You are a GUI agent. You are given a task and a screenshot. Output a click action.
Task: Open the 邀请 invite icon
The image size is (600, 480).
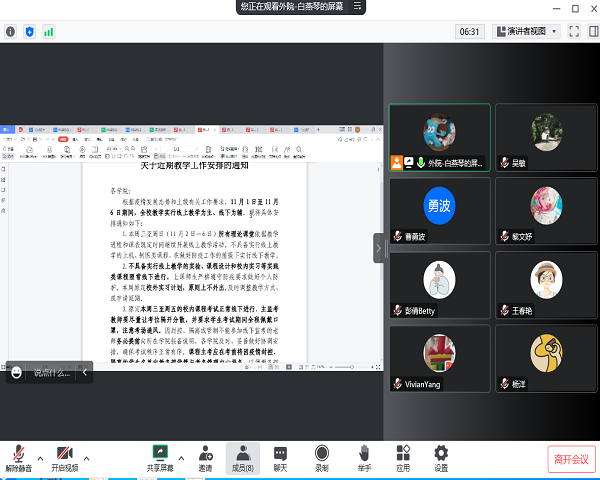click(204, 452)
